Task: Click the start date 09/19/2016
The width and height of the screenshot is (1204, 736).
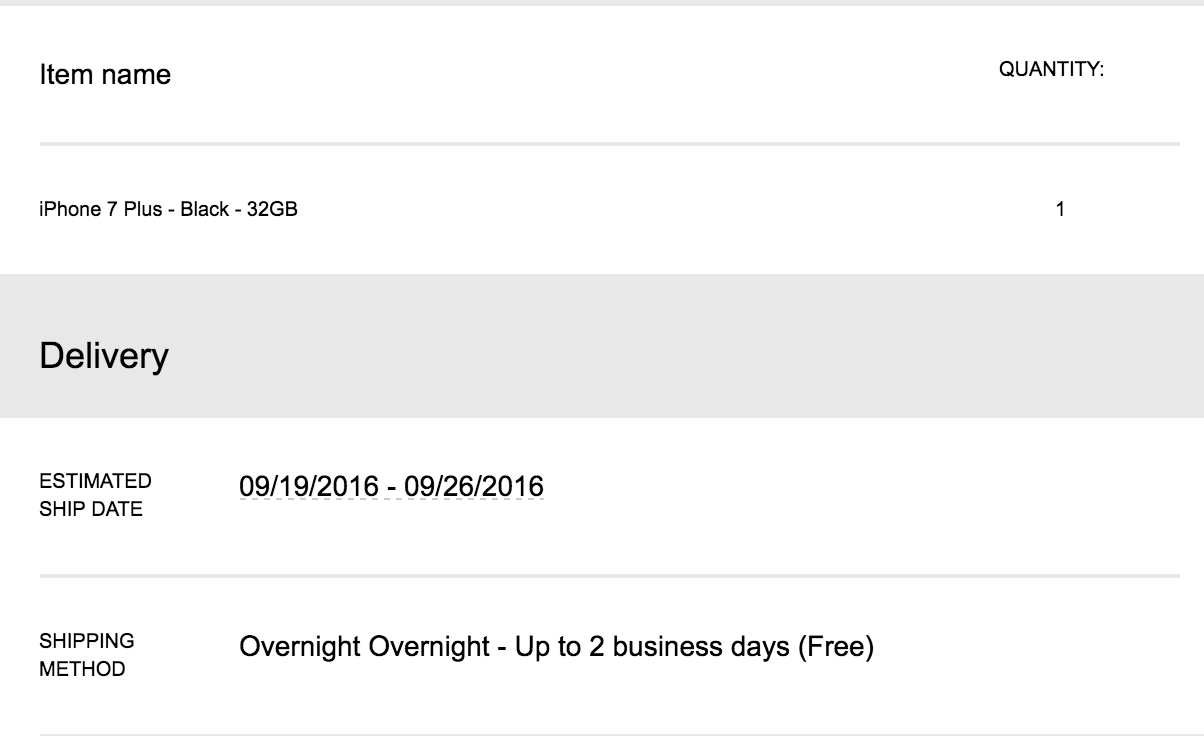Action: [308, 487]
